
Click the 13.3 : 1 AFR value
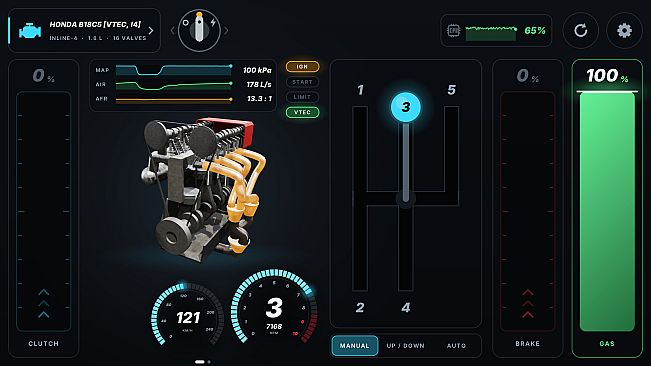(x=259, y=99)
